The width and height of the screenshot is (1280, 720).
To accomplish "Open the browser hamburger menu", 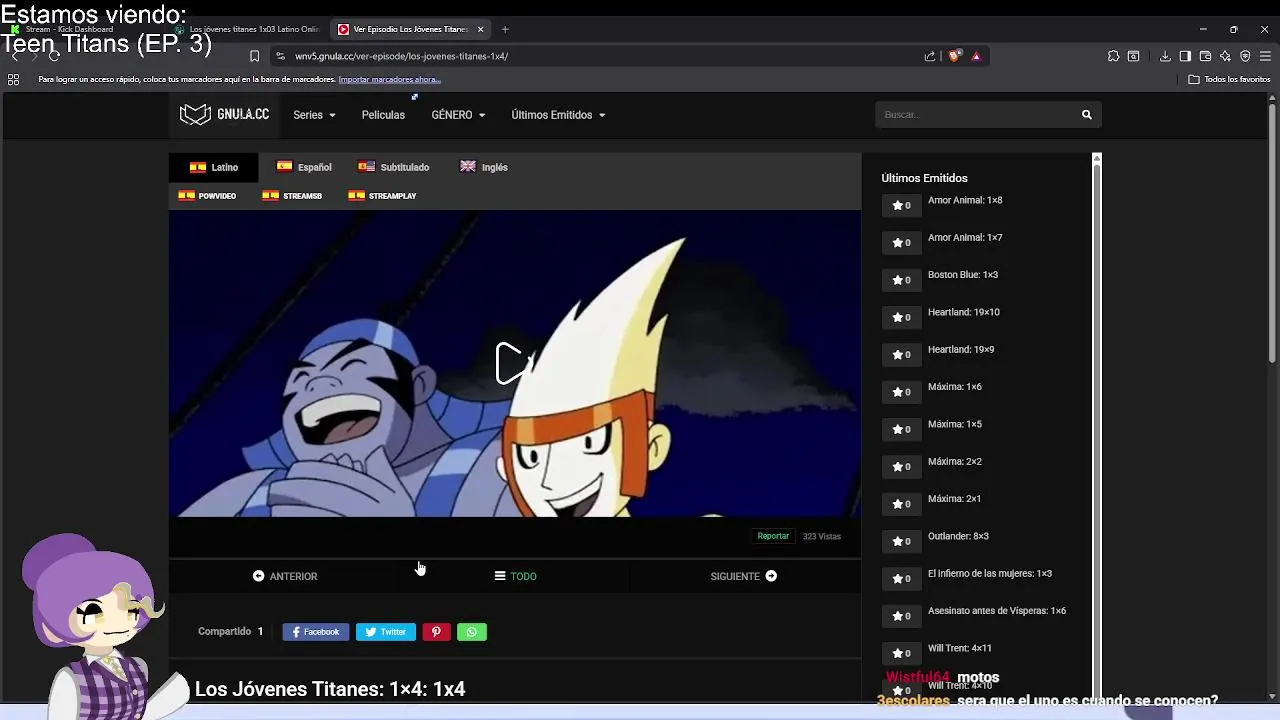I will coord(1265,56).
